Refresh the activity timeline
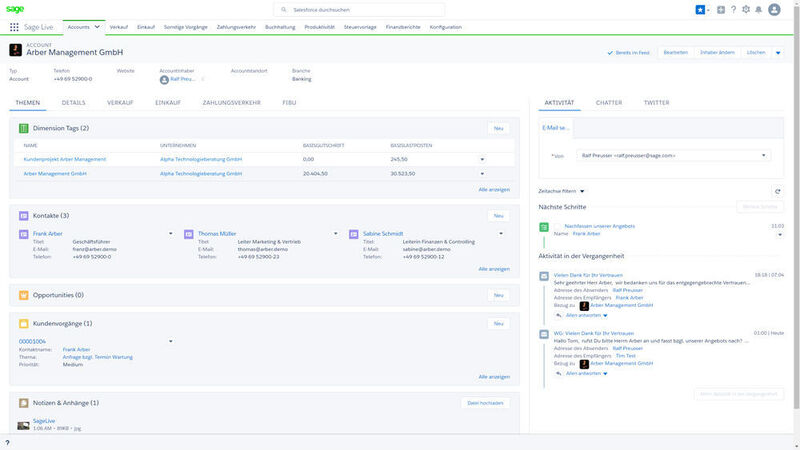 click(778, 191)
